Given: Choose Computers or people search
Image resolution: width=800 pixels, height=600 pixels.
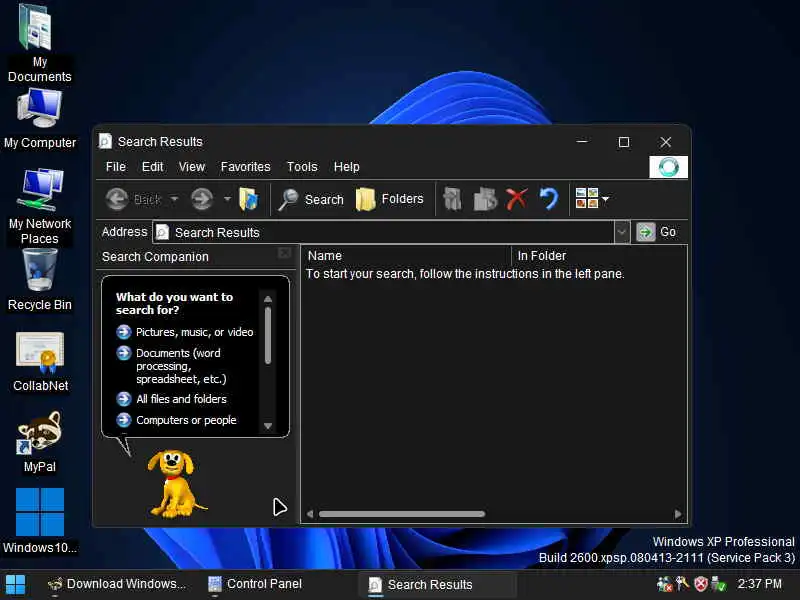Looking at the screenshot, I should tap(177, 420).
